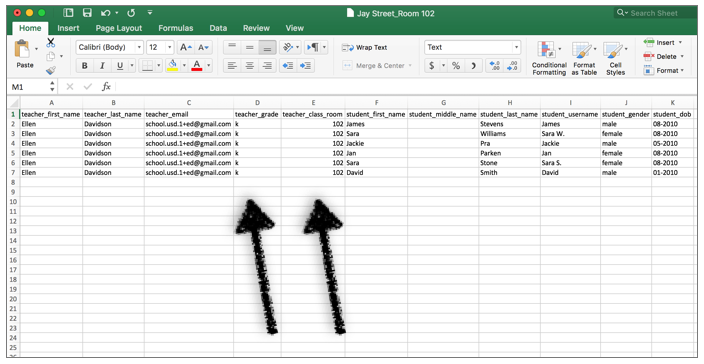The height and width of the screenshot is (364, 704).
Task: Click the percent style icon
Action: (456, 66)
